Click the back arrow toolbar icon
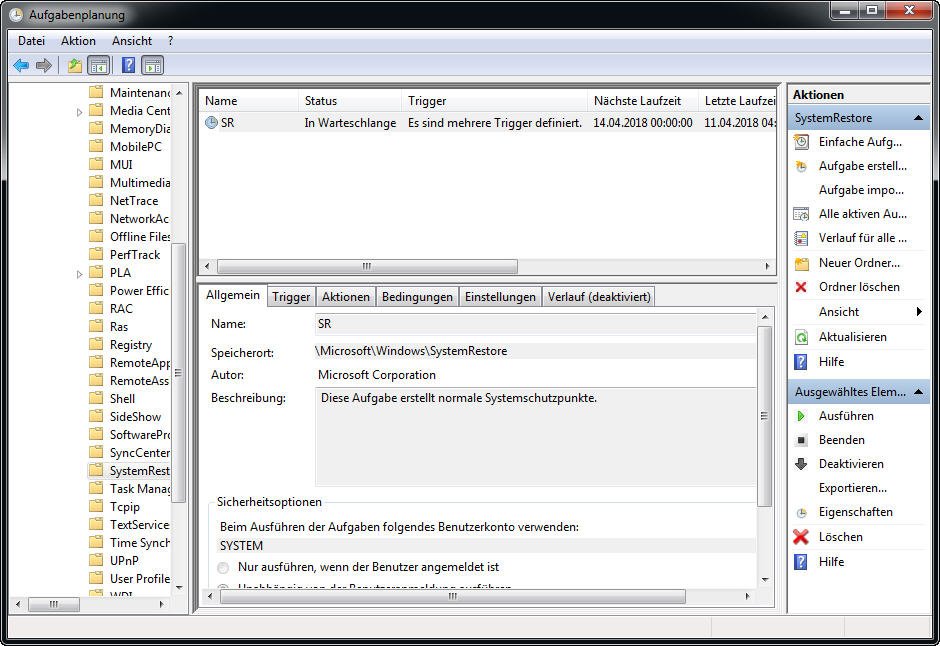940x646 pixels. [x=21, y=66]
